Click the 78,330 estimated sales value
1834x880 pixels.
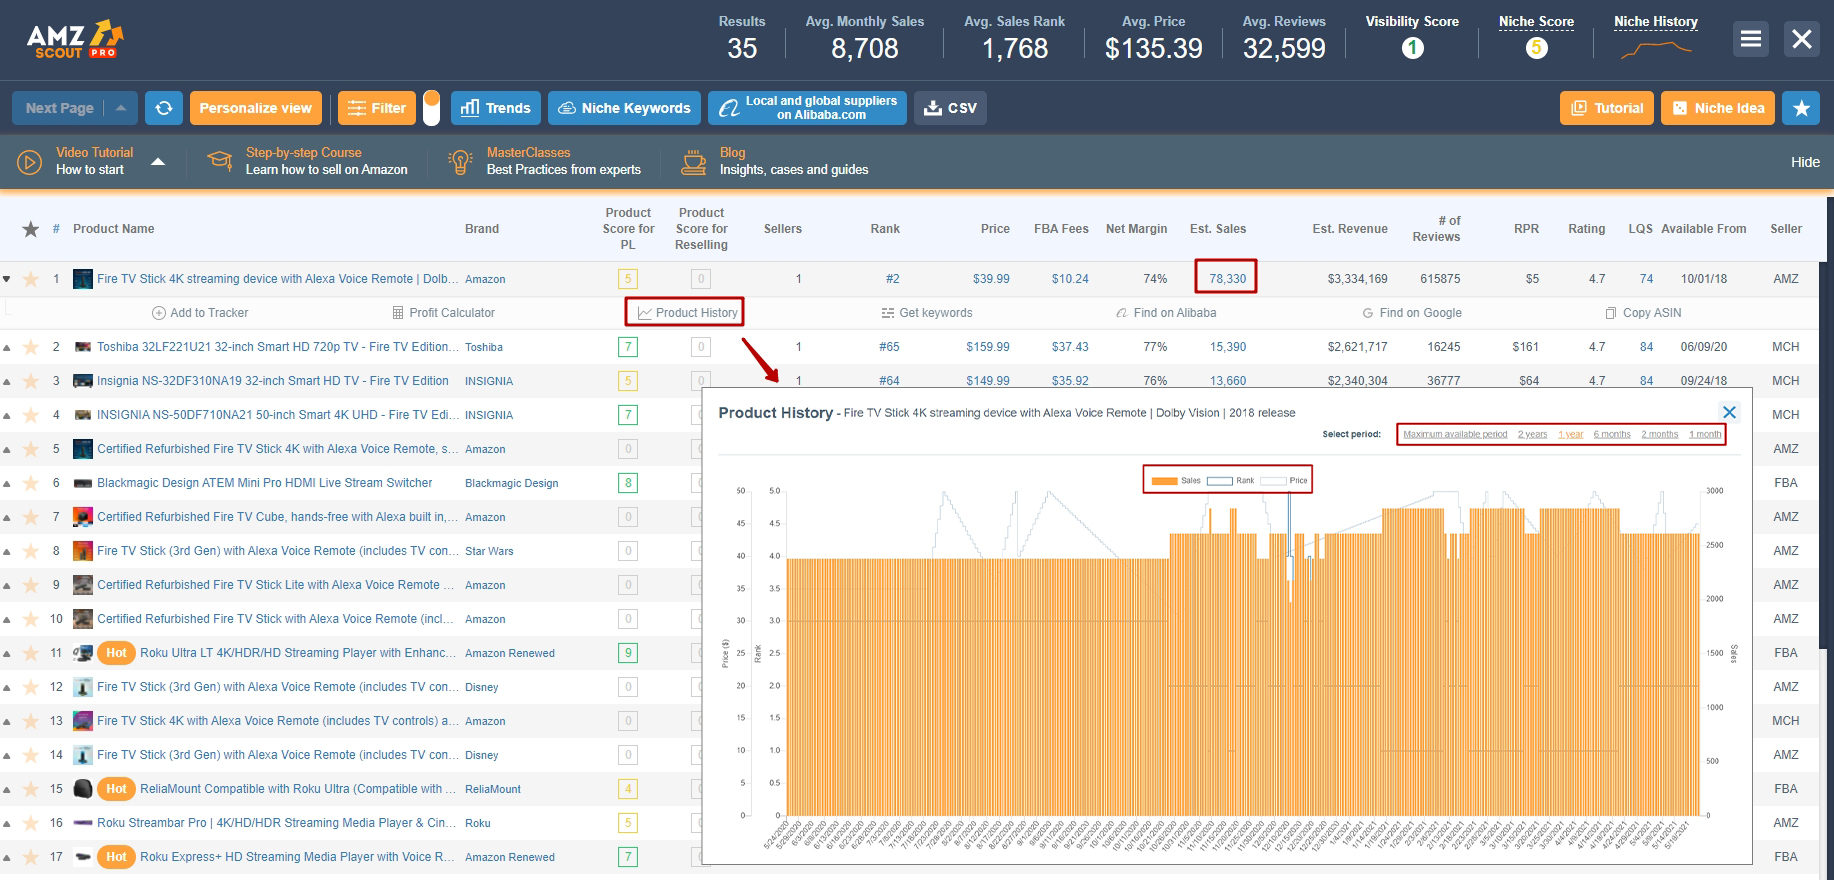coord(1227,279)
